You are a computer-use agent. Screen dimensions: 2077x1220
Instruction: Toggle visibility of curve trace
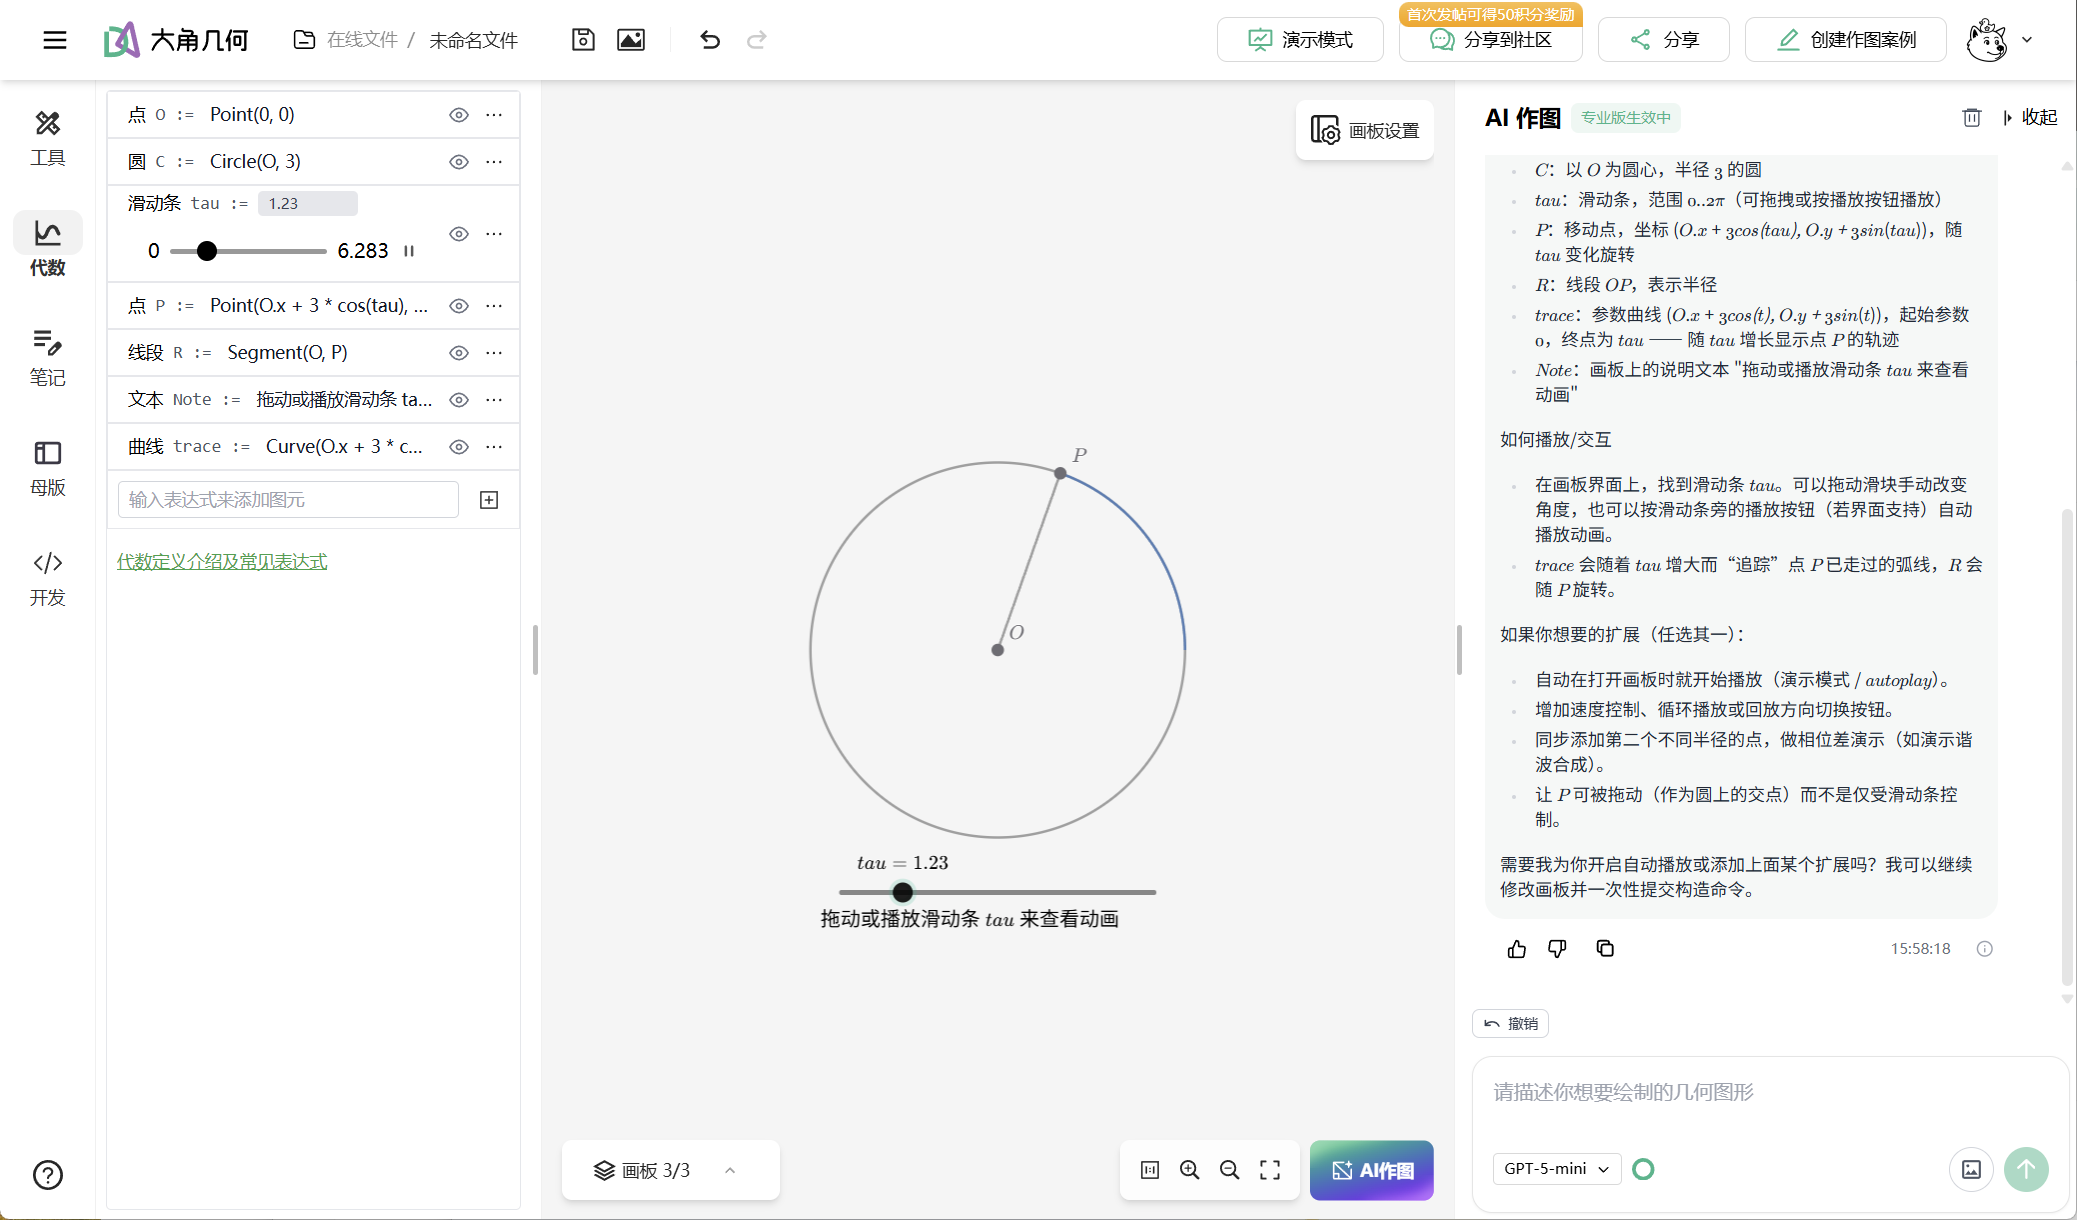coord(459,447)
